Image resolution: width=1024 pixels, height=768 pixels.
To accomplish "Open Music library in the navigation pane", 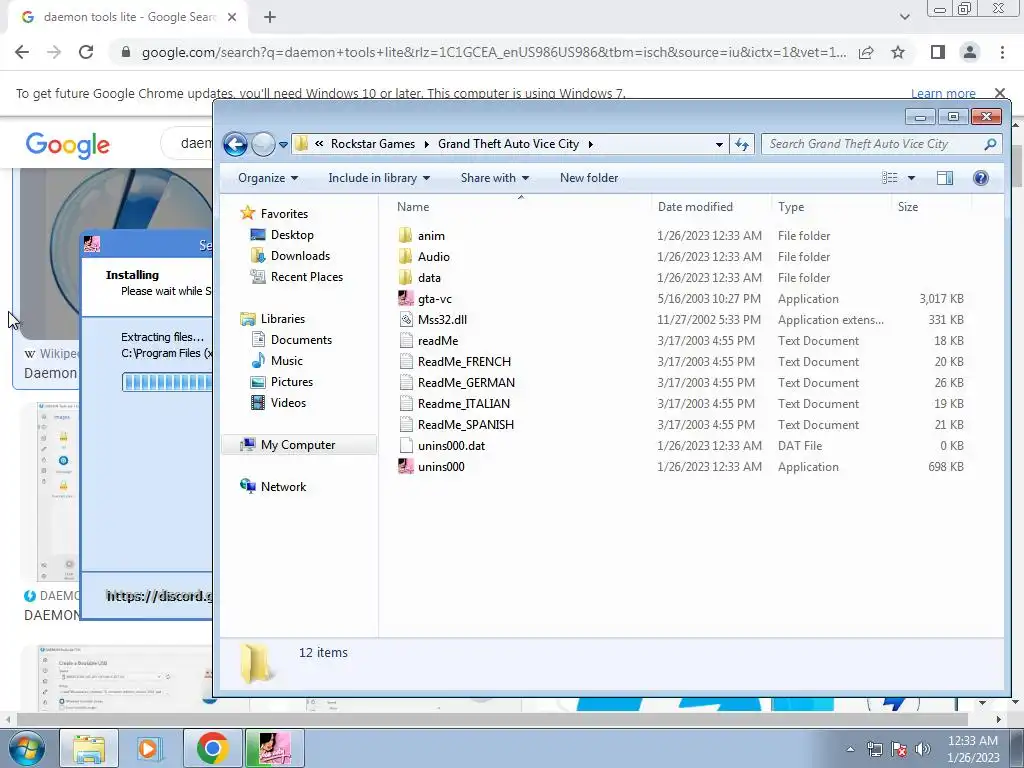I will (x=287, y=360).
